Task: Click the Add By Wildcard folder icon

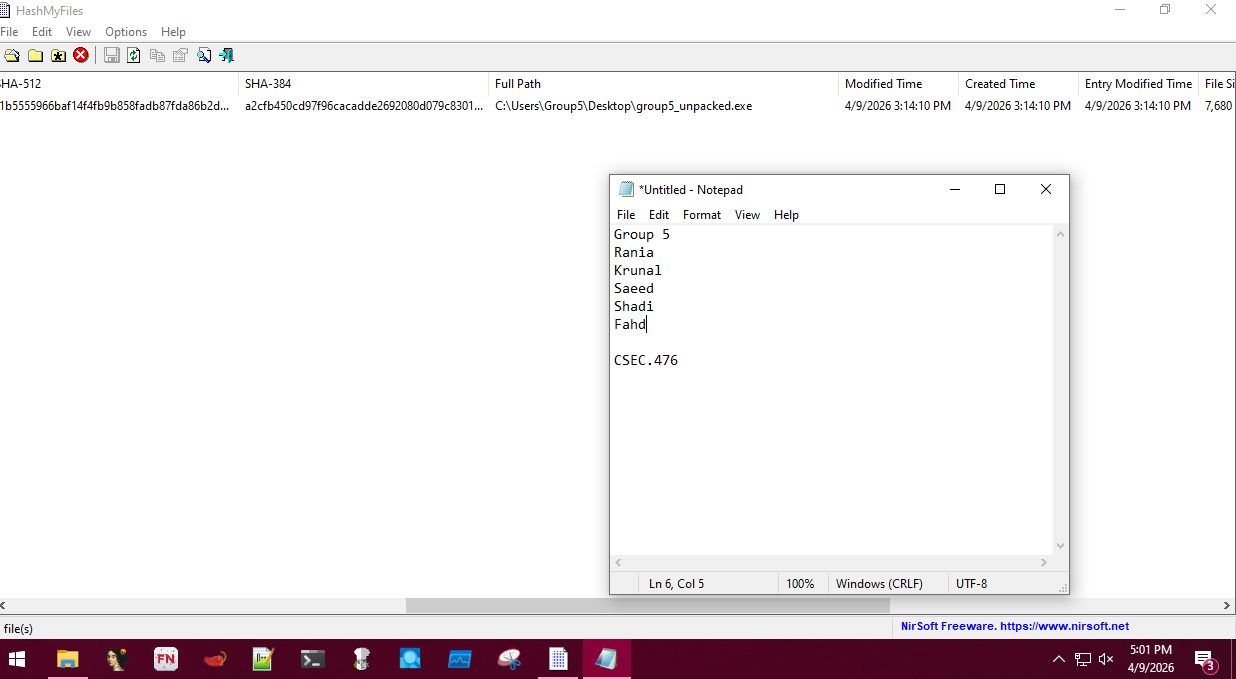Action: [58, 56]
